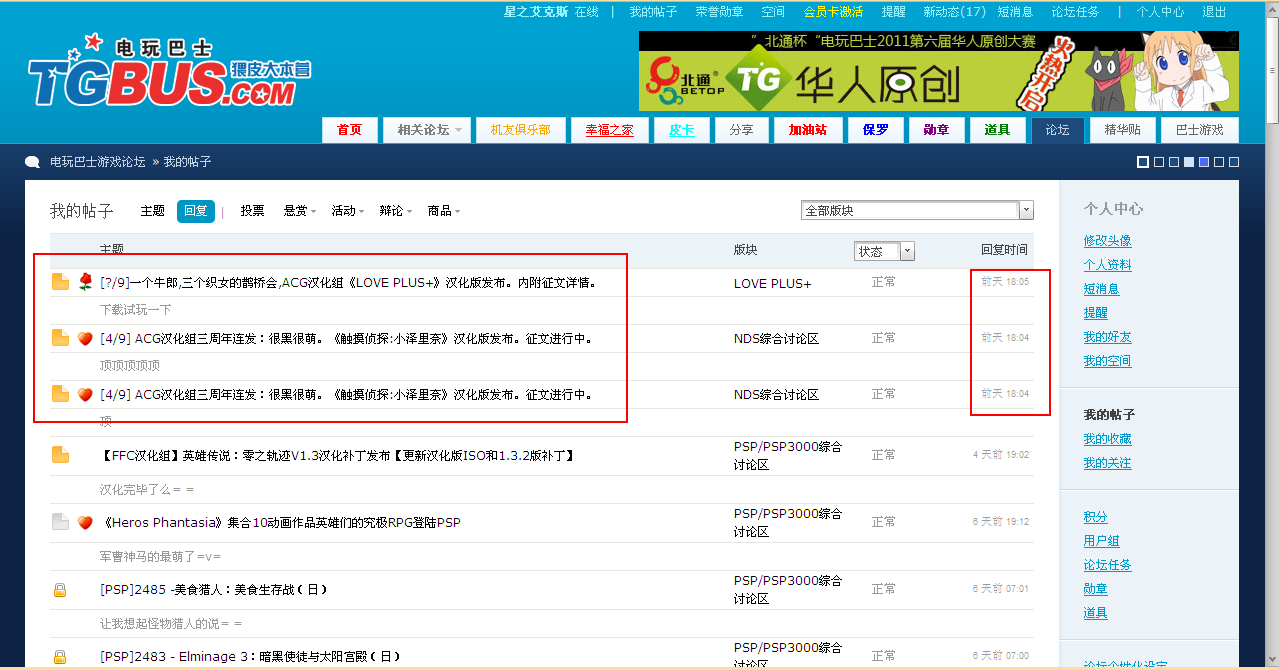Click the speech bubble icon in breadcrumb

tap(33, 162)
